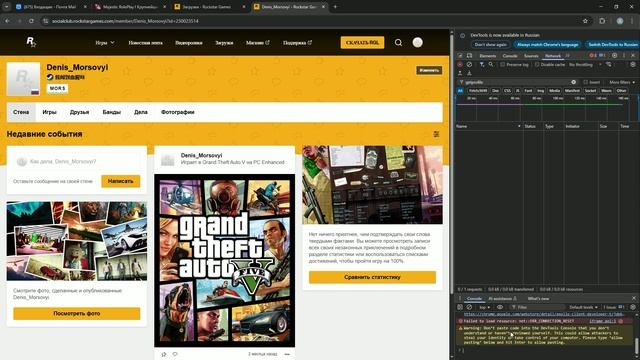Clear the console messages icon
This screenshot has height=360, width=640.
pyautogui.click(x=469, y=307)
